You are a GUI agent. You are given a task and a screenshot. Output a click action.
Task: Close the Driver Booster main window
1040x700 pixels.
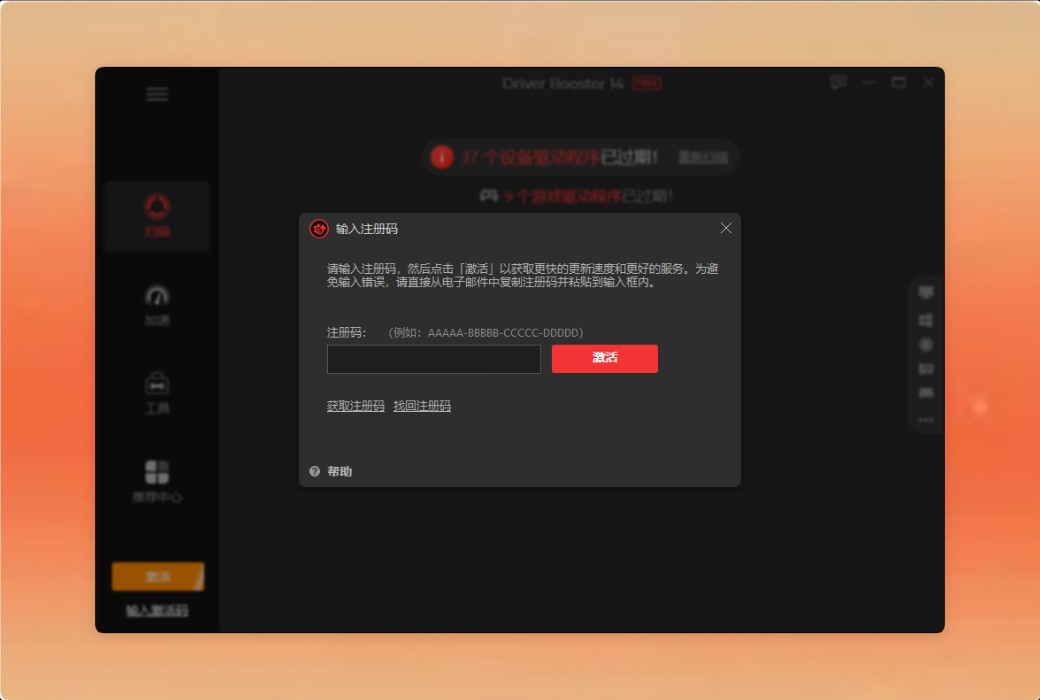tap(929, 82)
